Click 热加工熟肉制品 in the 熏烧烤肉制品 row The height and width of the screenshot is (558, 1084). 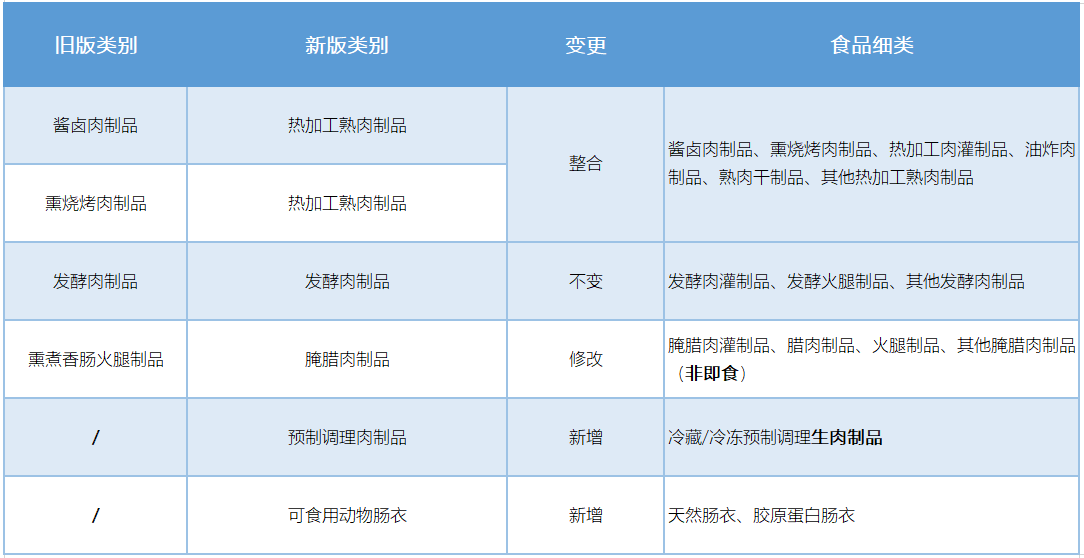click(347, 204)
